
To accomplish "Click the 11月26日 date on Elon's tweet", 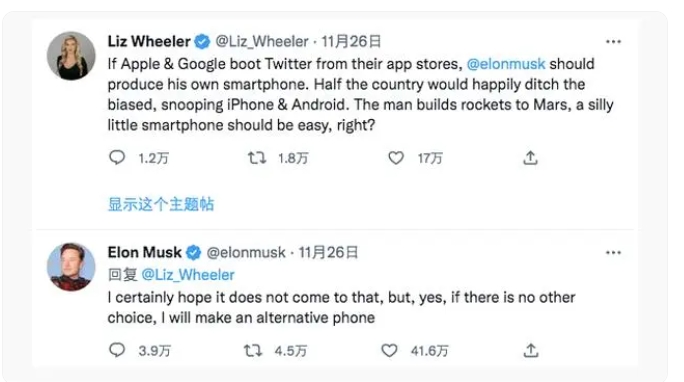I will coord(328,252).
